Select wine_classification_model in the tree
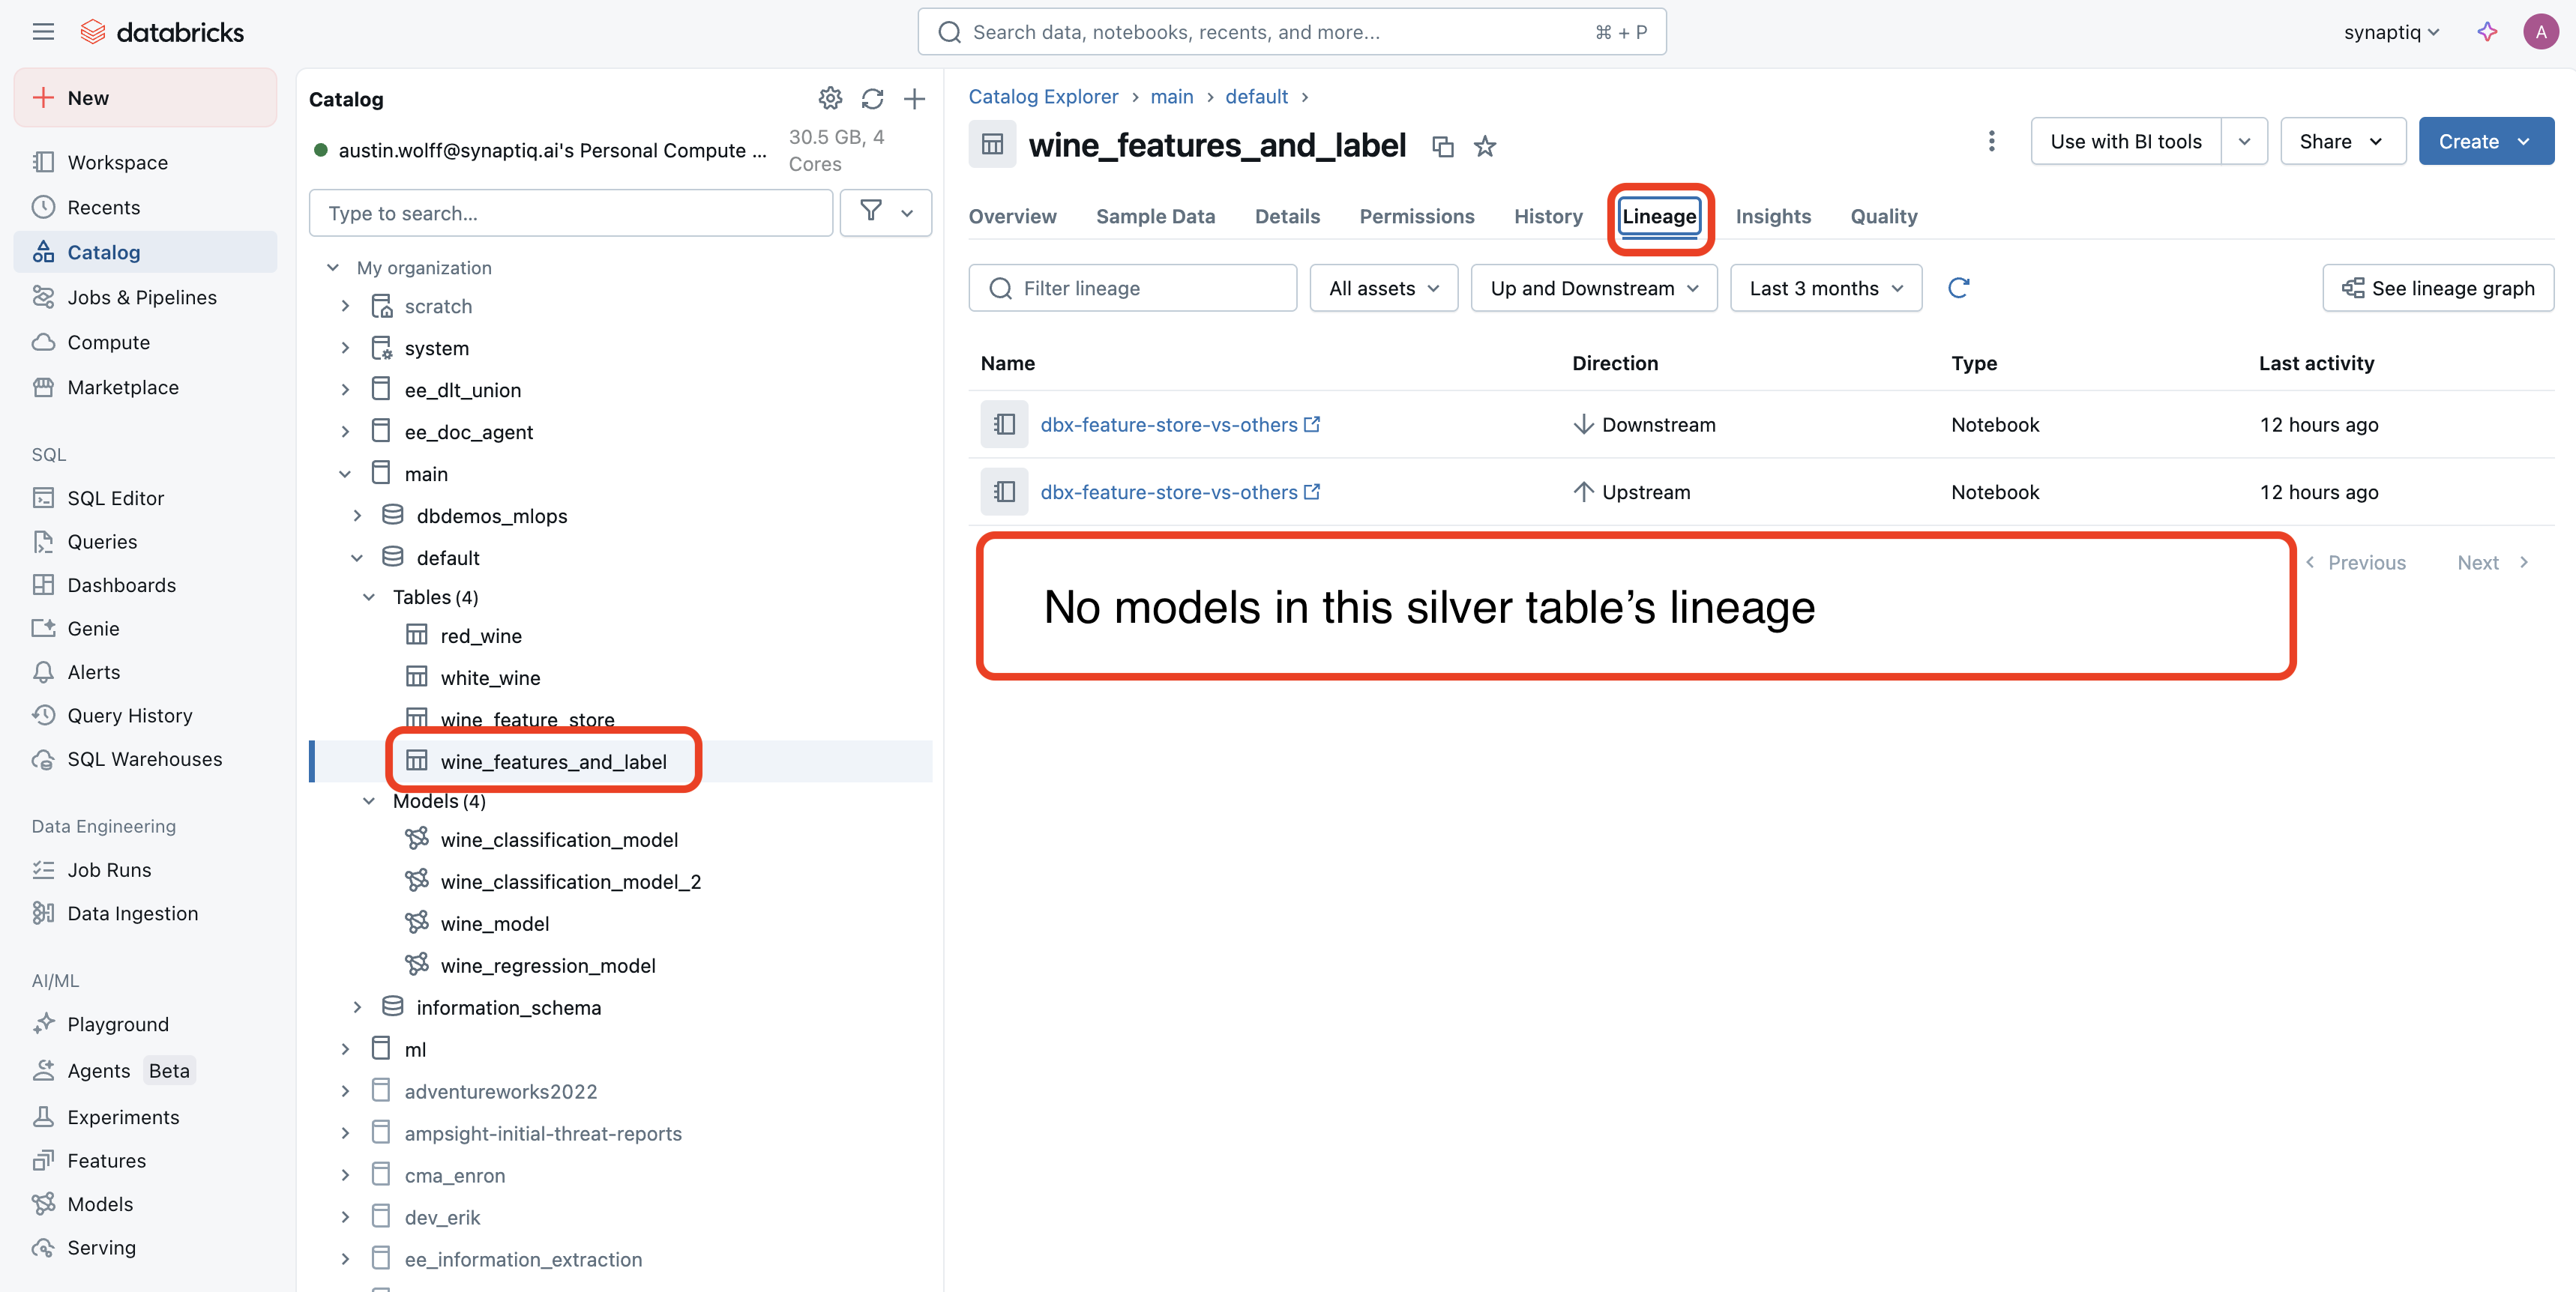 point(559,840)
